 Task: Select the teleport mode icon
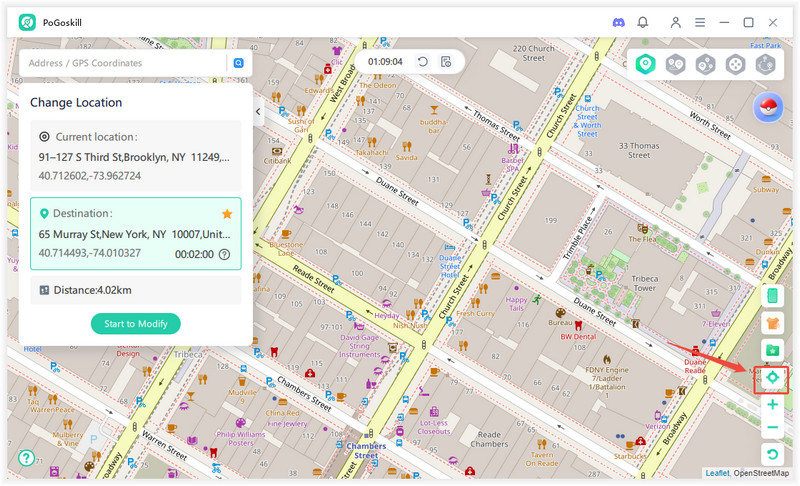click(646, 64)
